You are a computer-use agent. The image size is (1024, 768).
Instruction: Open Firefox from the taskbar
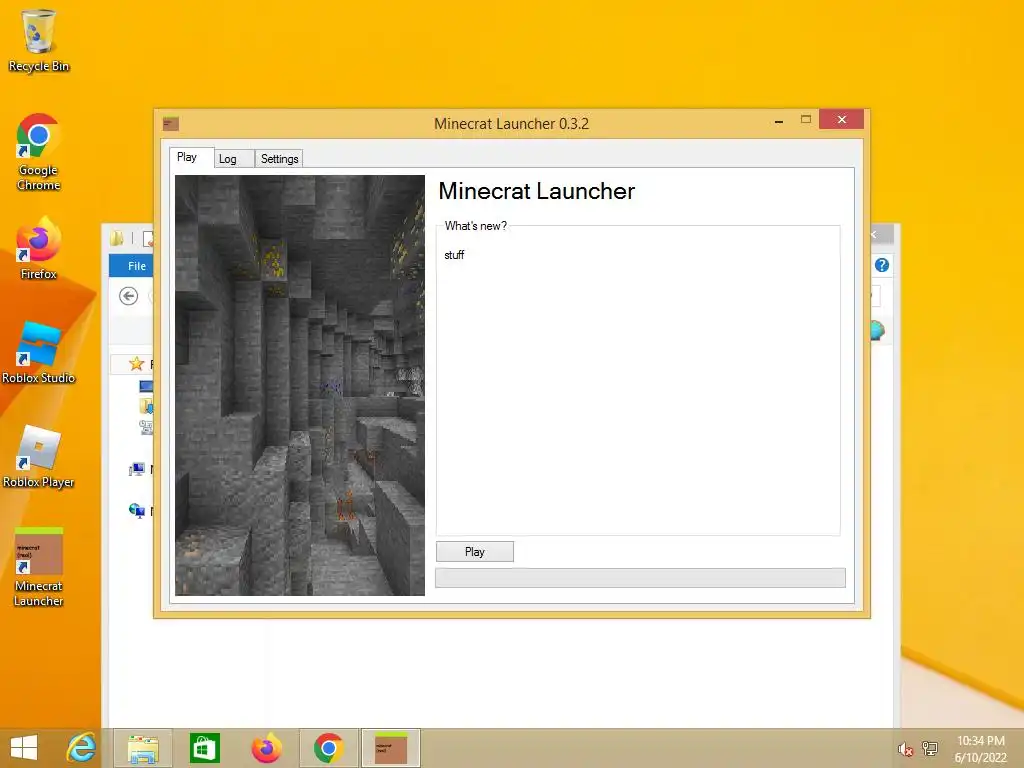[266, 748]
